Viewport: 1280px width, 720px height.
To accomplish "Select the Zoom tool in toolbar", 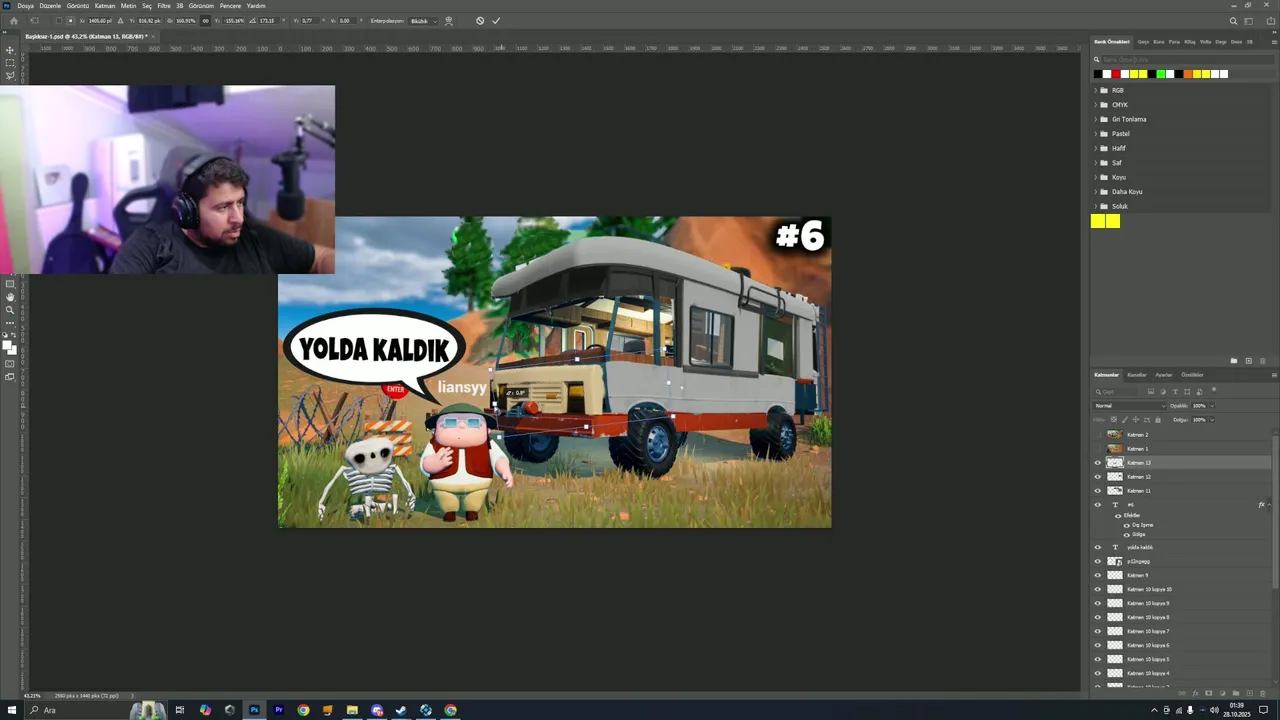I will (x=10, y=310).
